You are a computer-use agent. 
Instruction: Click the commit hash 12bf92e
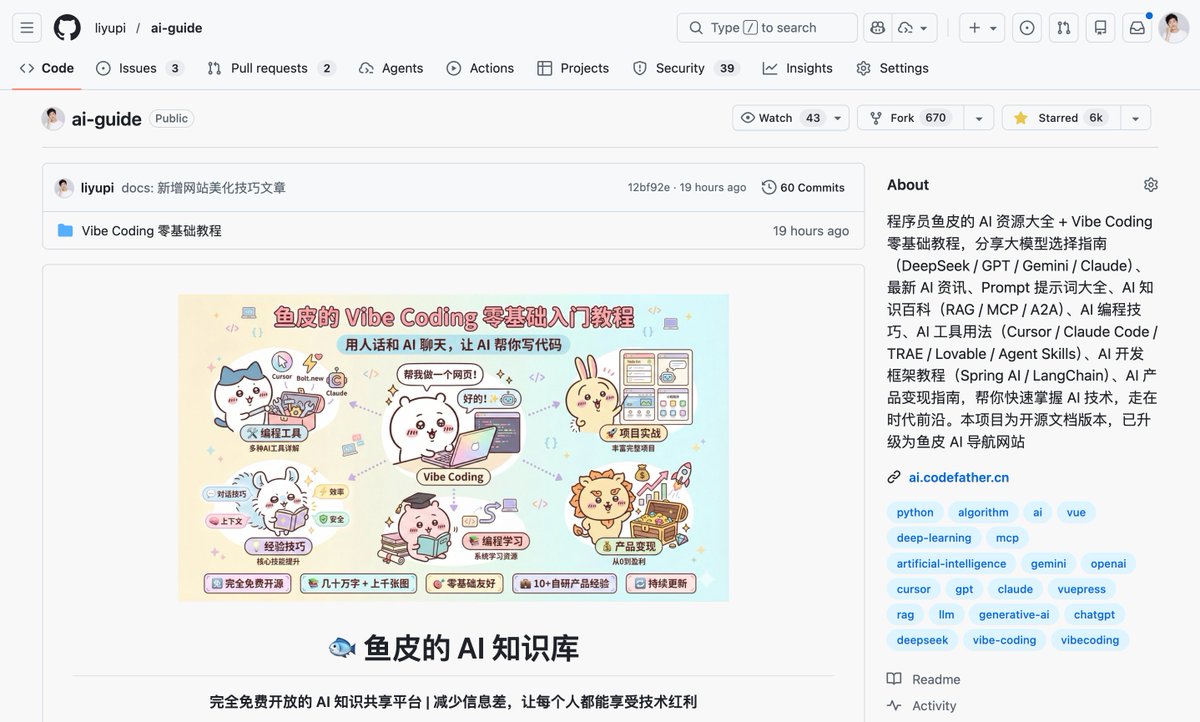click(649, 187)
